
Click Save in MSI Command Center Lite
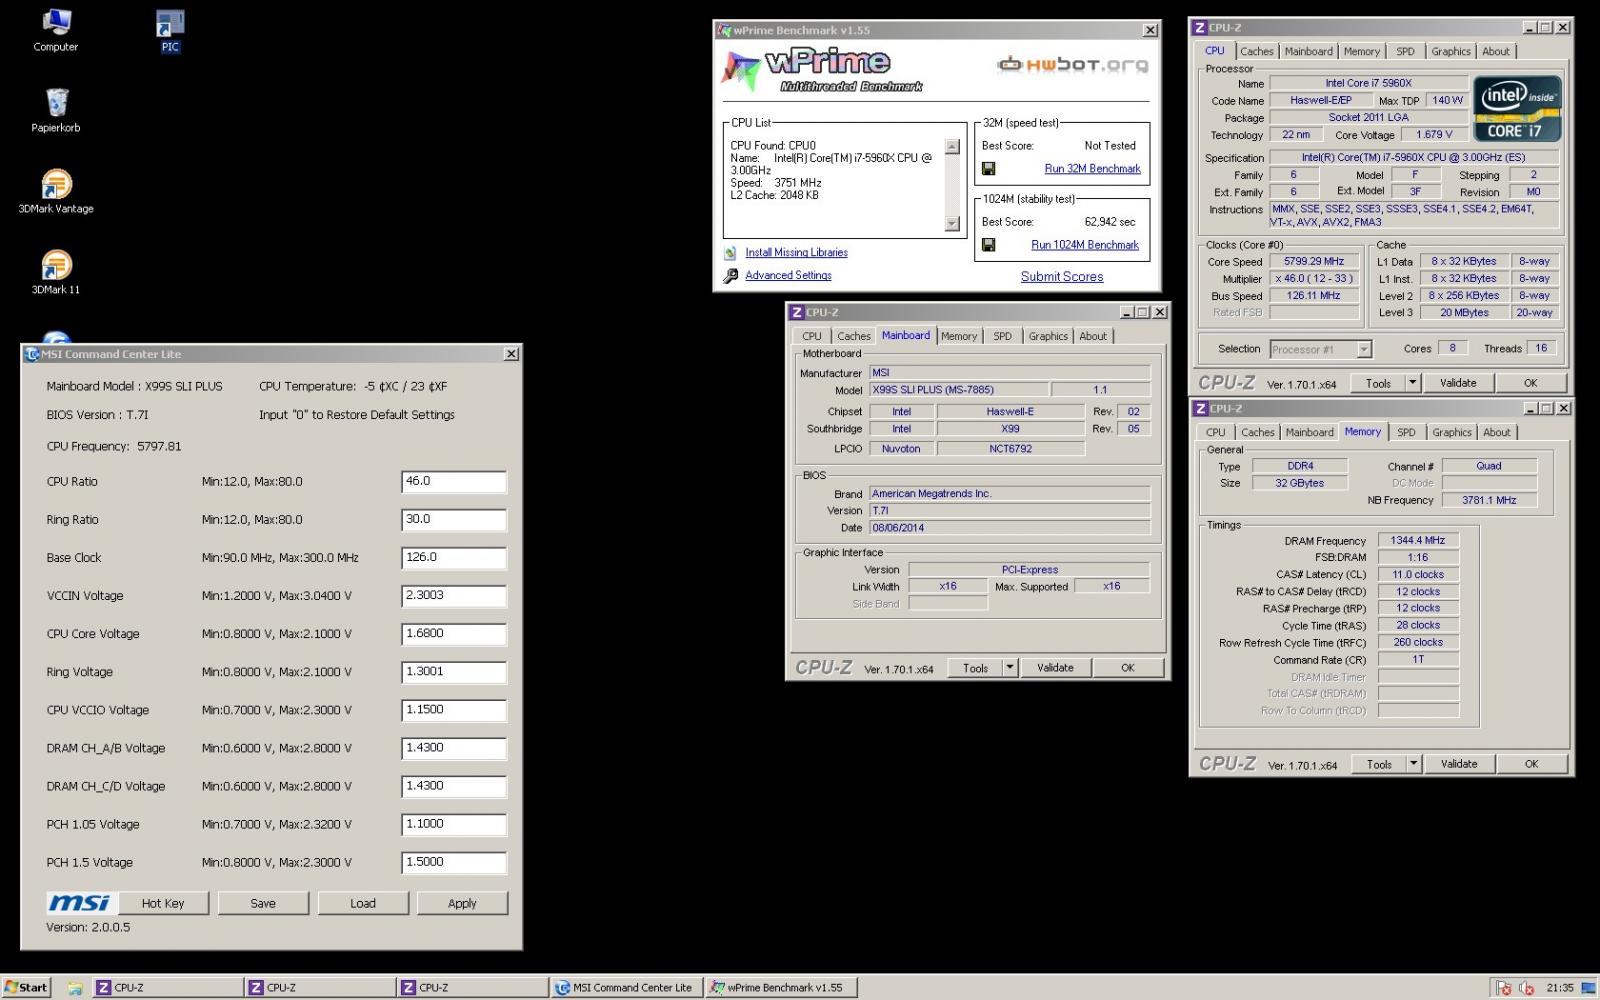click(x=263, y=903)
